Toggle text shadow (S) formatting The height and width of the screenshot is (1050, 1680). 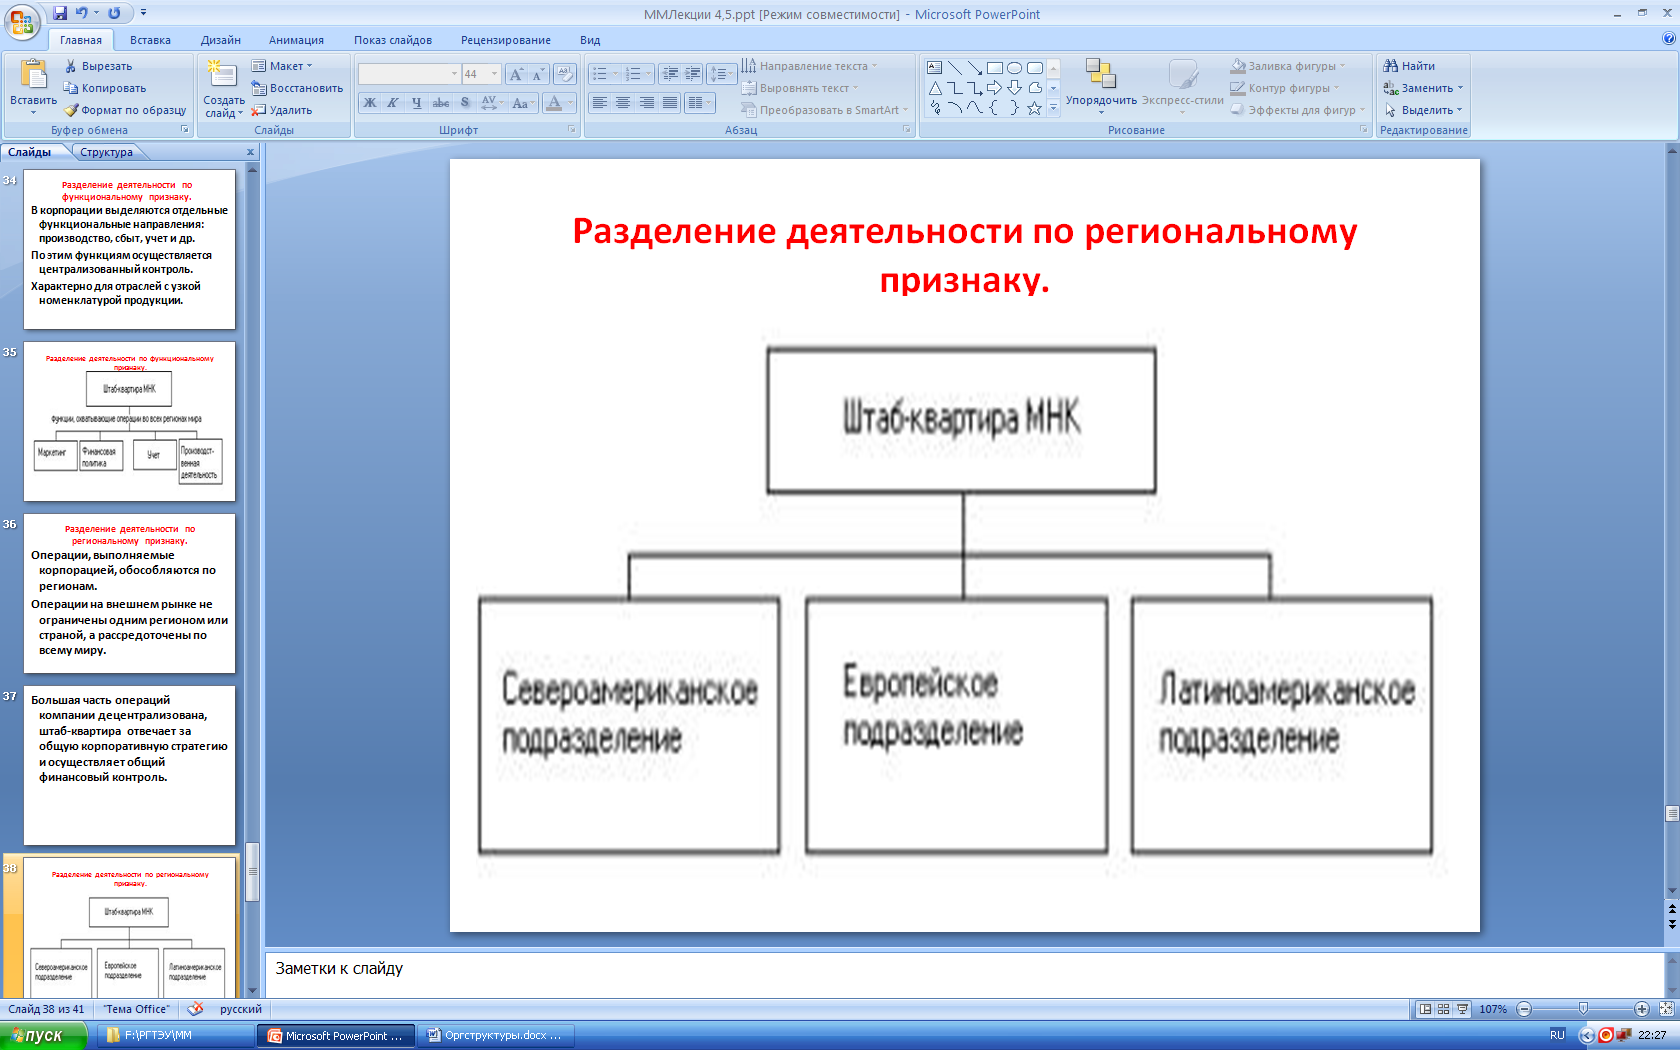tap(464, 103)
